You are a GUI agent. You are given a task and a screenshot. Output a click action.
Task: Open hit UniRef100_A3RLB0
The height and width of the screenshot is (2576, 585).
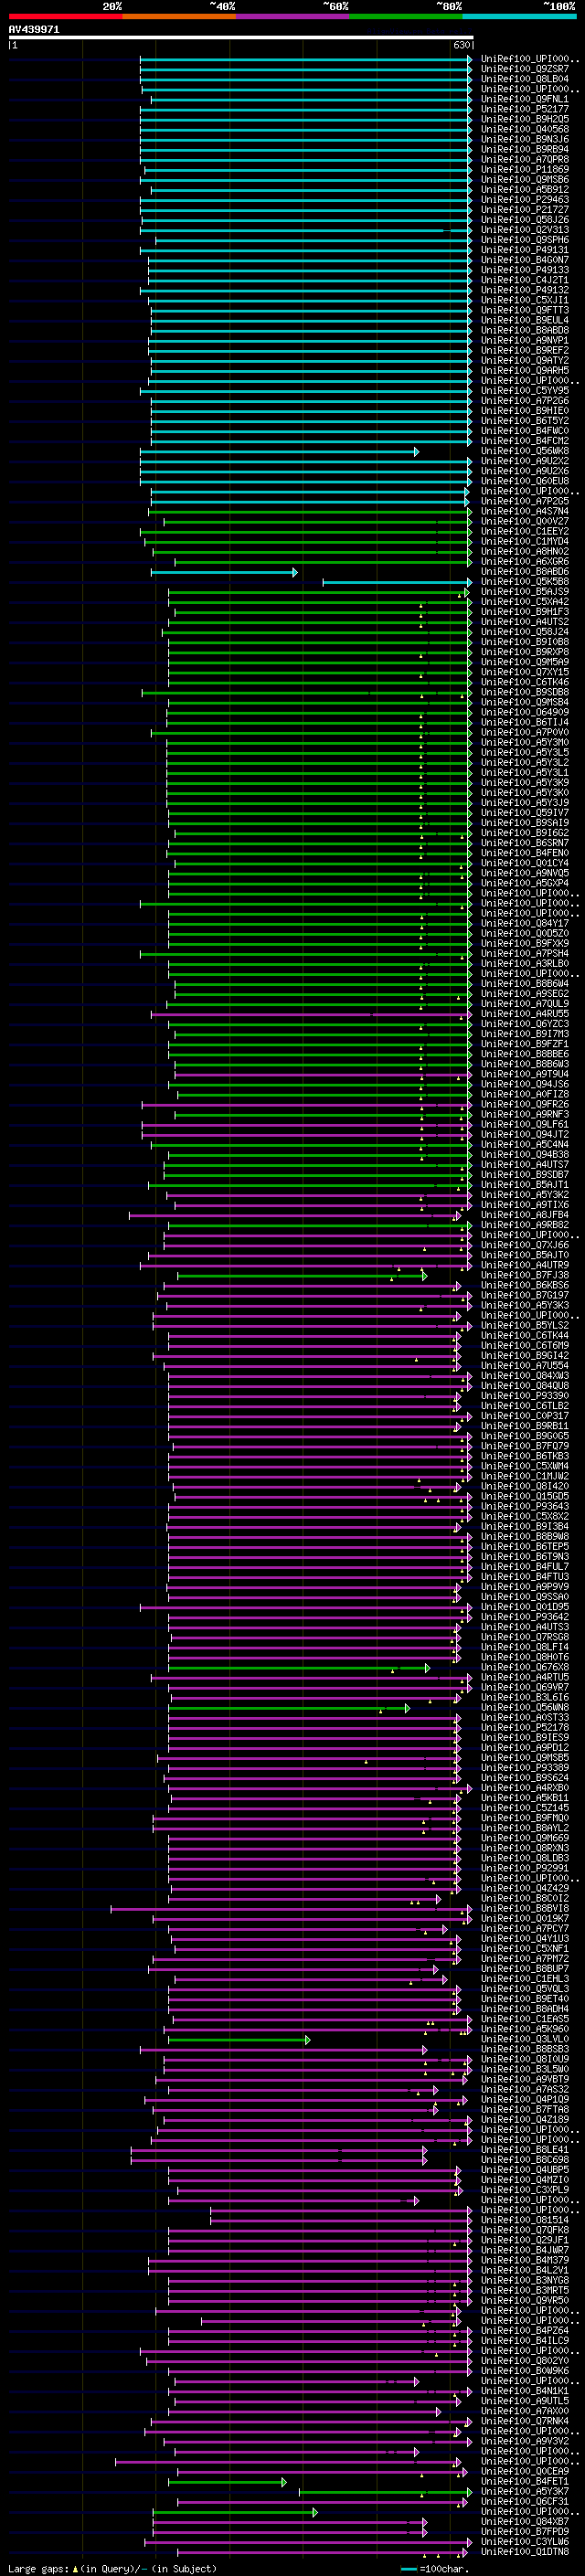point(525,964)
